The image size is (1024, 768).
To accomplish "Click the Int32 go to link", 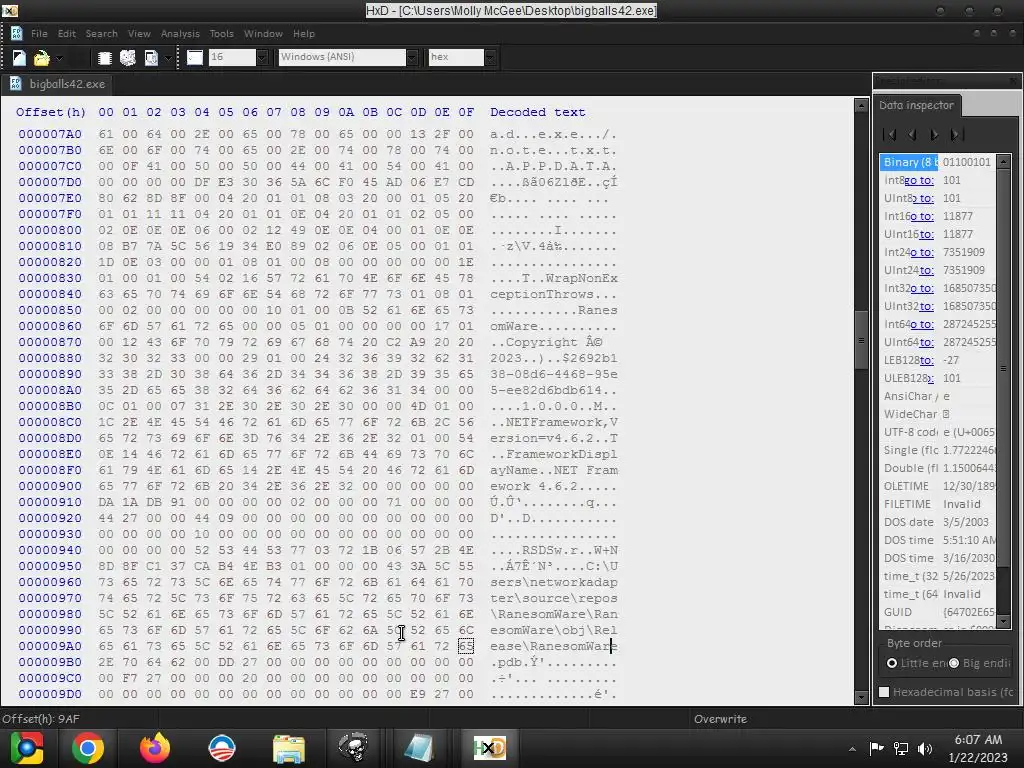I will coord(922,288).
